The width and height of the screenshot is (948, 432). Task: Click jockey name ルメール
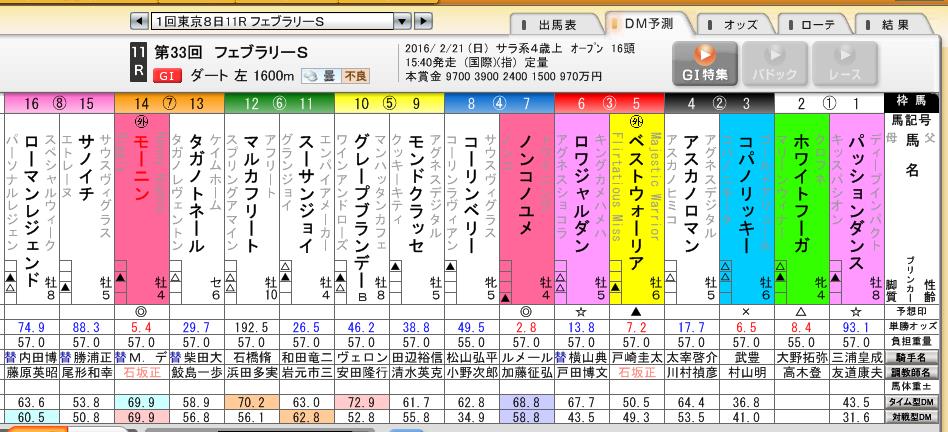[527, 358]
